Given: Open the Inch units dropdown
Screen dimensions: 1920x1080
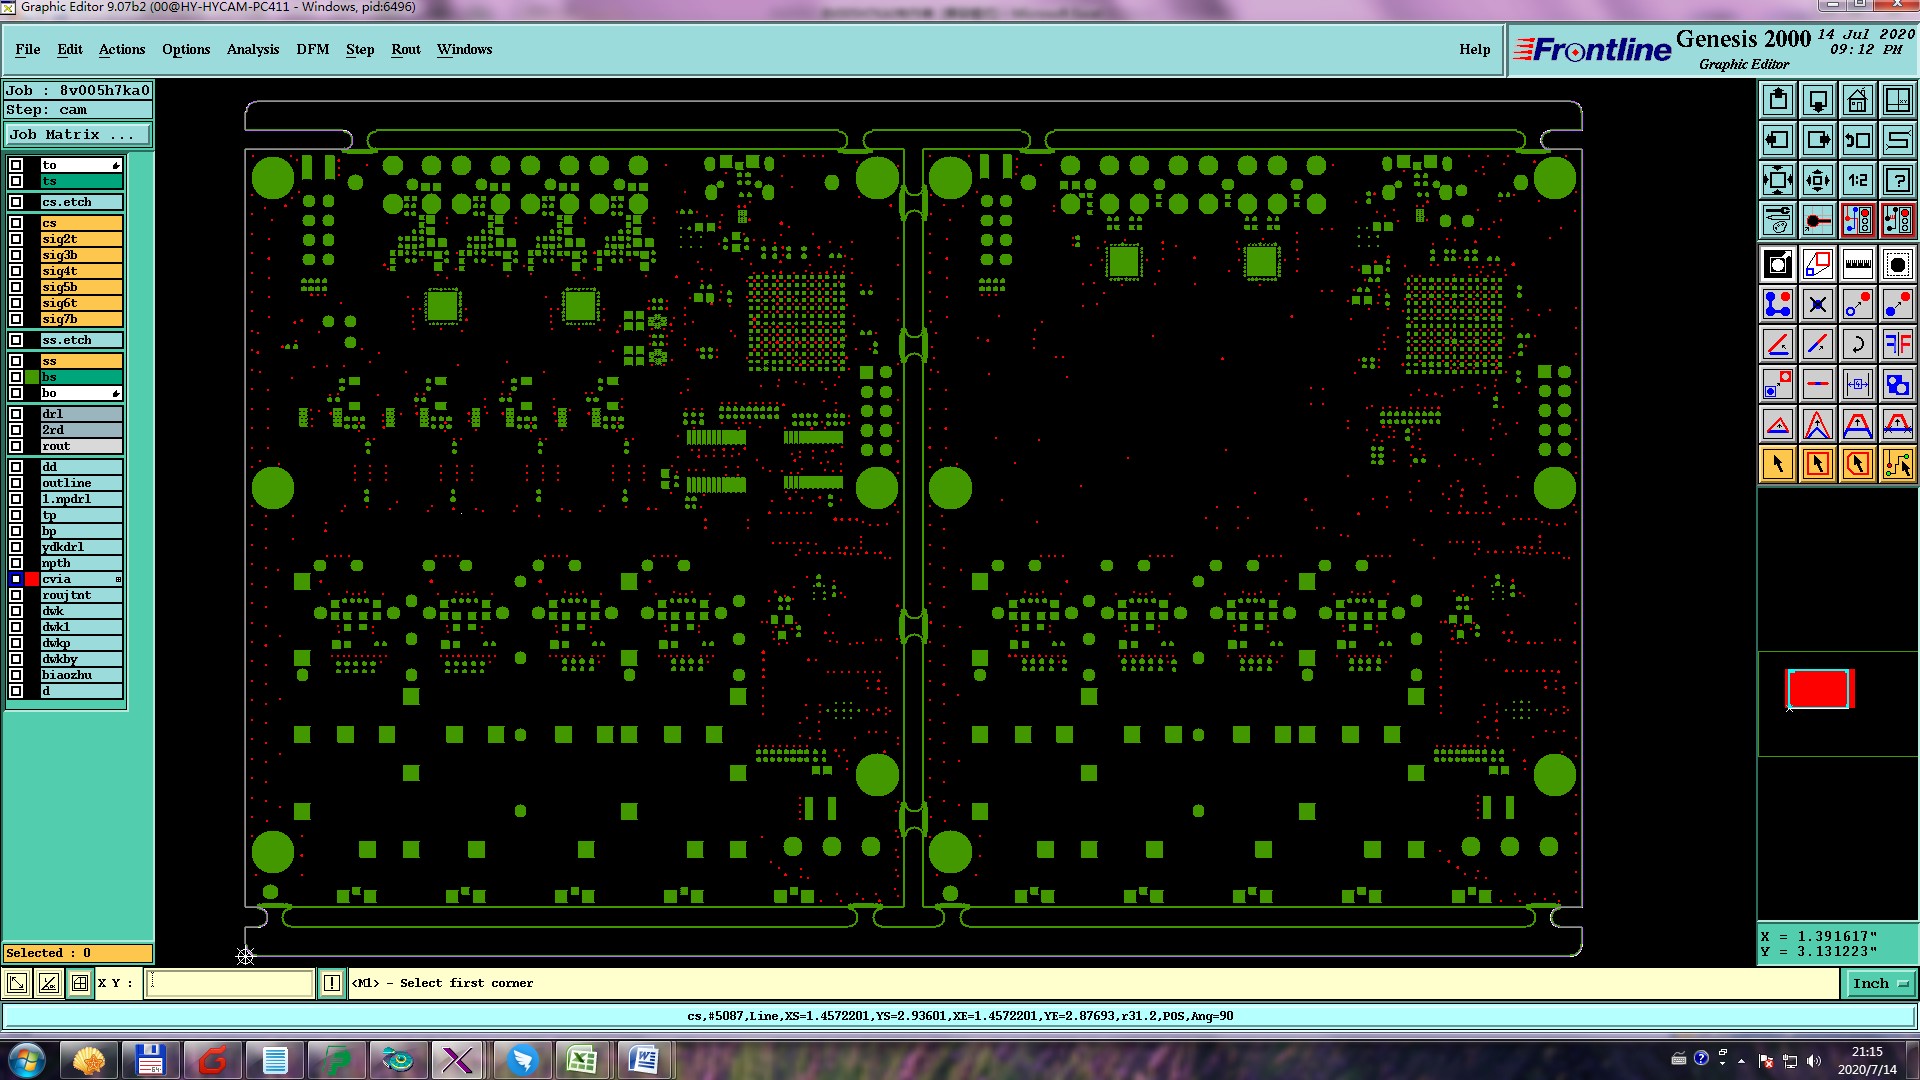Looking at the screenshot, I should [1879, 984].
